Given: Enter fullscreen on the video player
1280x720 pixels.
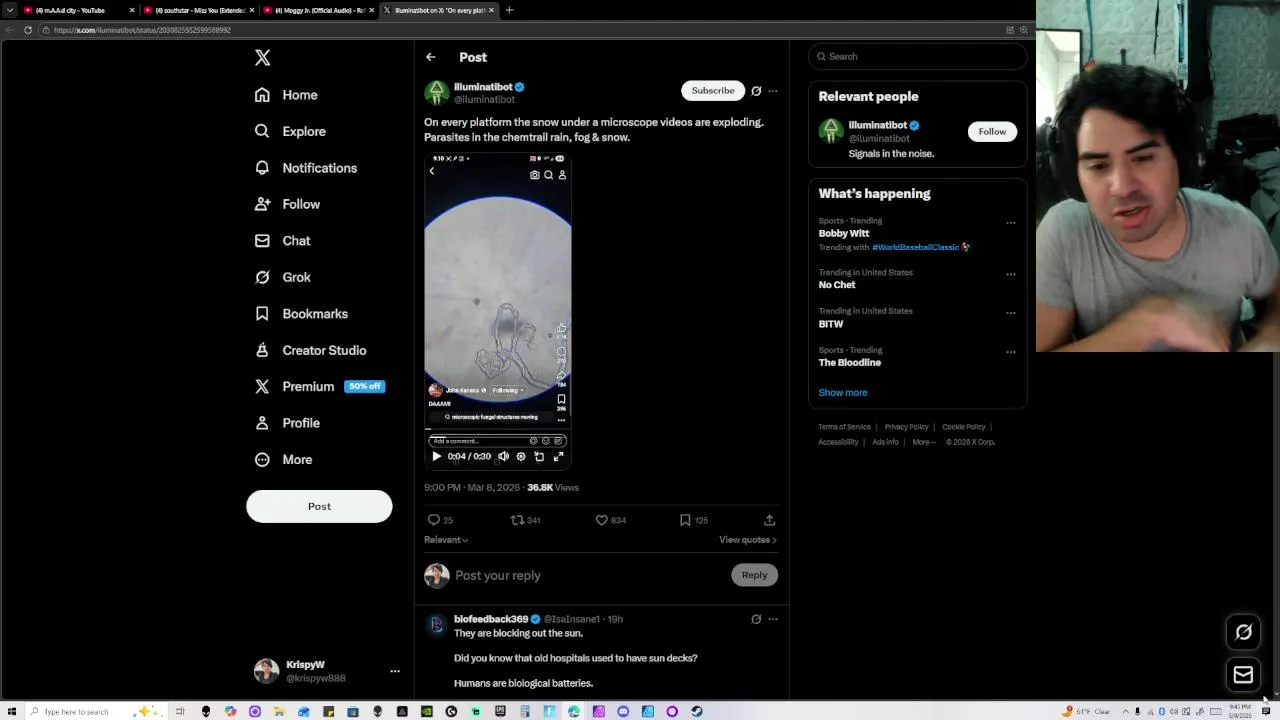Looking at the screenshot, I should pyautogui.click(x=559, y=456).
